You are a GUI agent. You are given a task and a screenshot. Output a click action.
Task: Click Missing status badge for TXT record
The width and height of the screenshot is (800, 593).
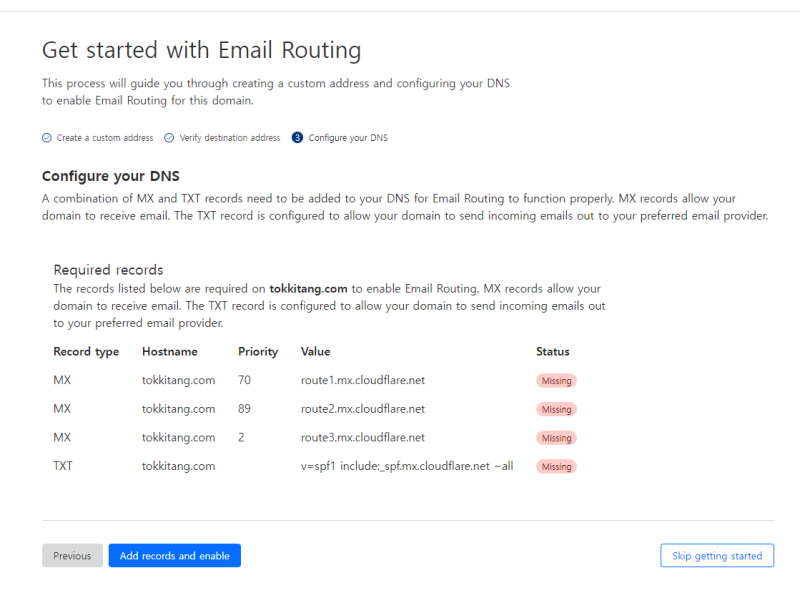(556, 467)
